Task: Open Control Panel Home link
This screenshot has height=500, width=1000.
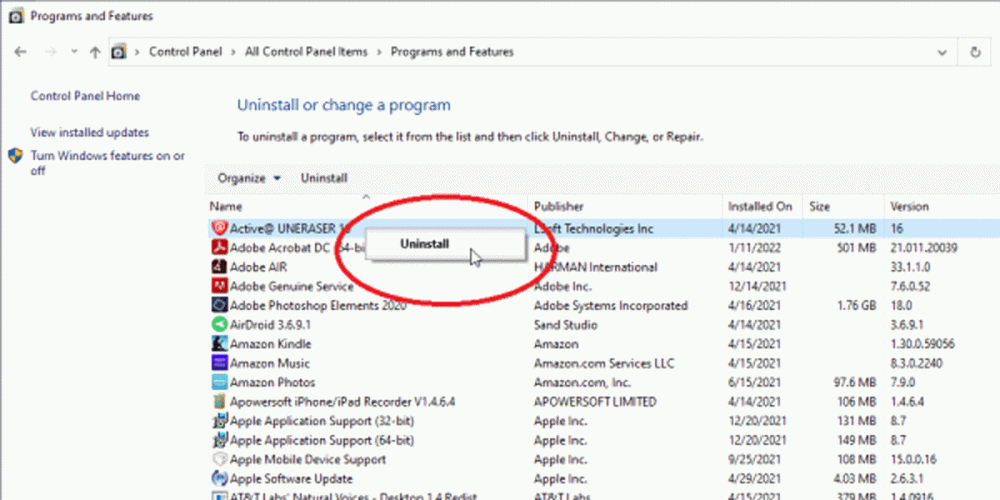Action: tap(85, 96)
